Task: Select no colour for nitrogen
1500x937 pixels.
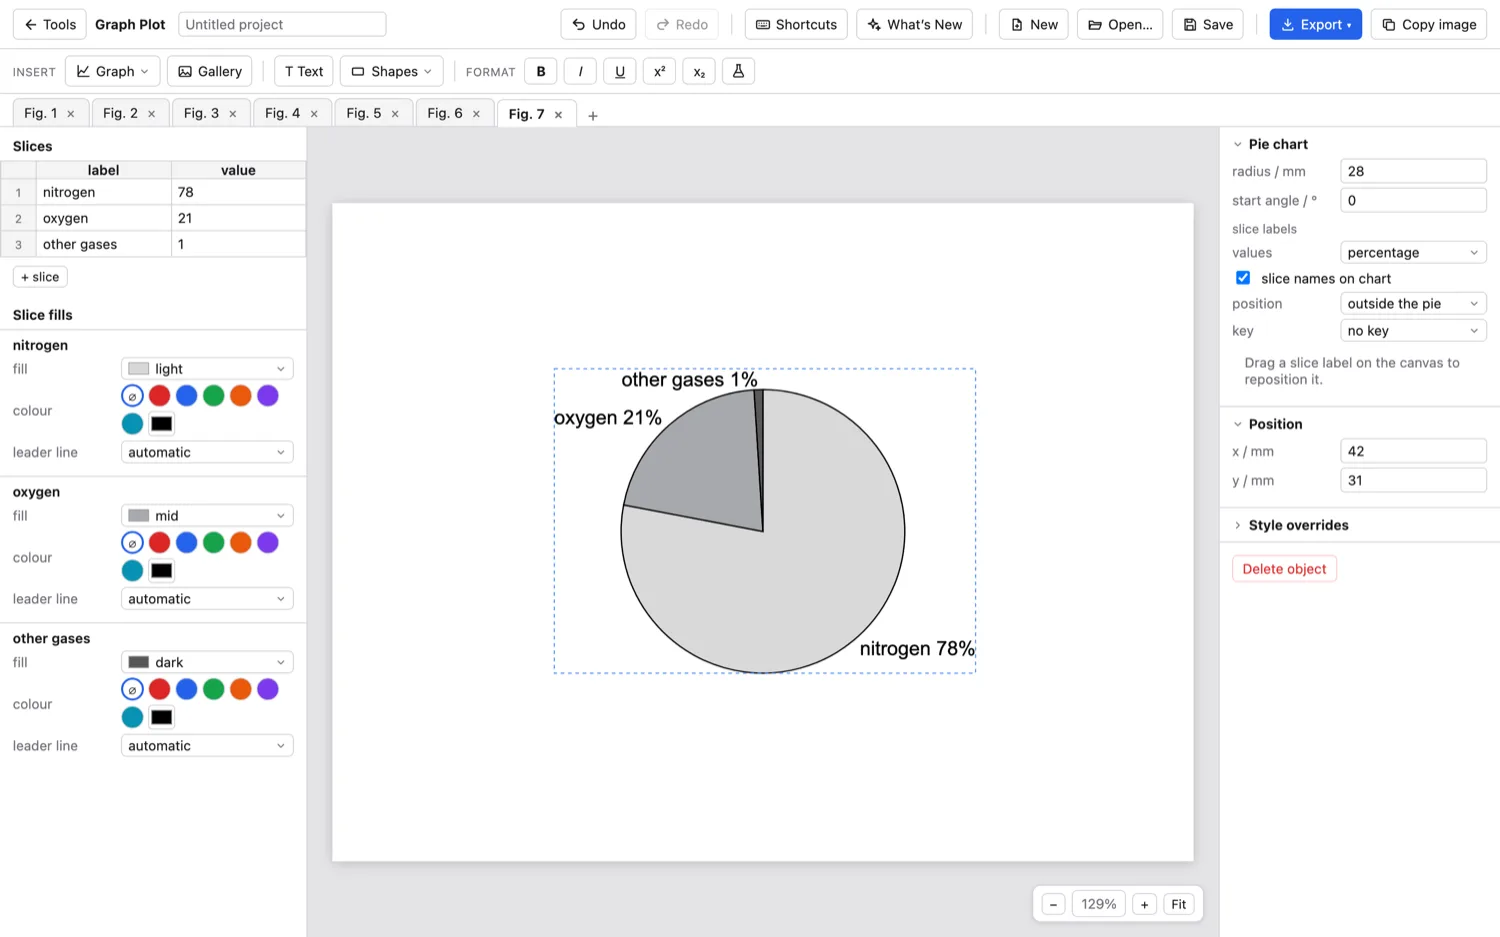Action: tap(132, 396)
